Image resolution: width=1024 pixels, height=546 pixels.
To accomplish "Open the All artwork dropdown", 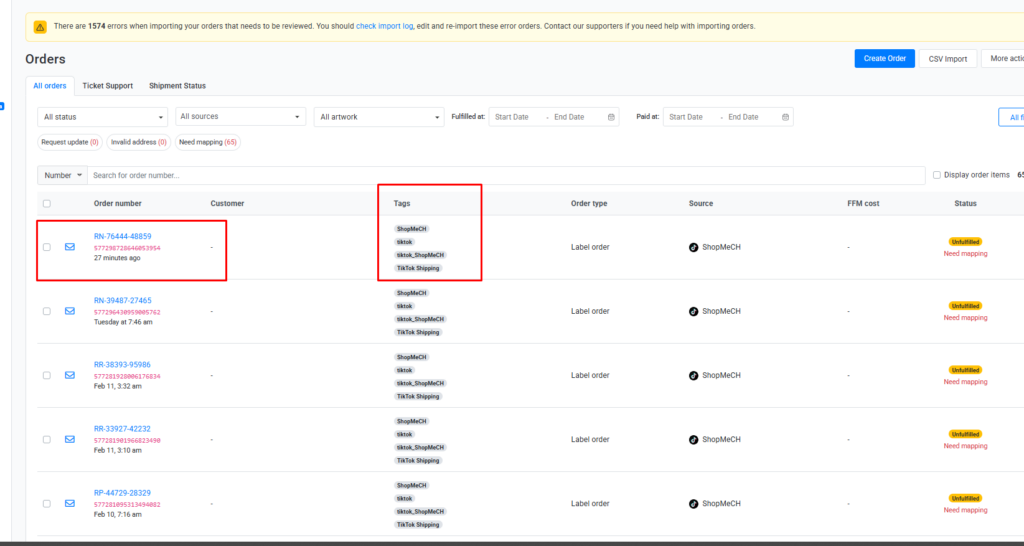I will [378, 117].
